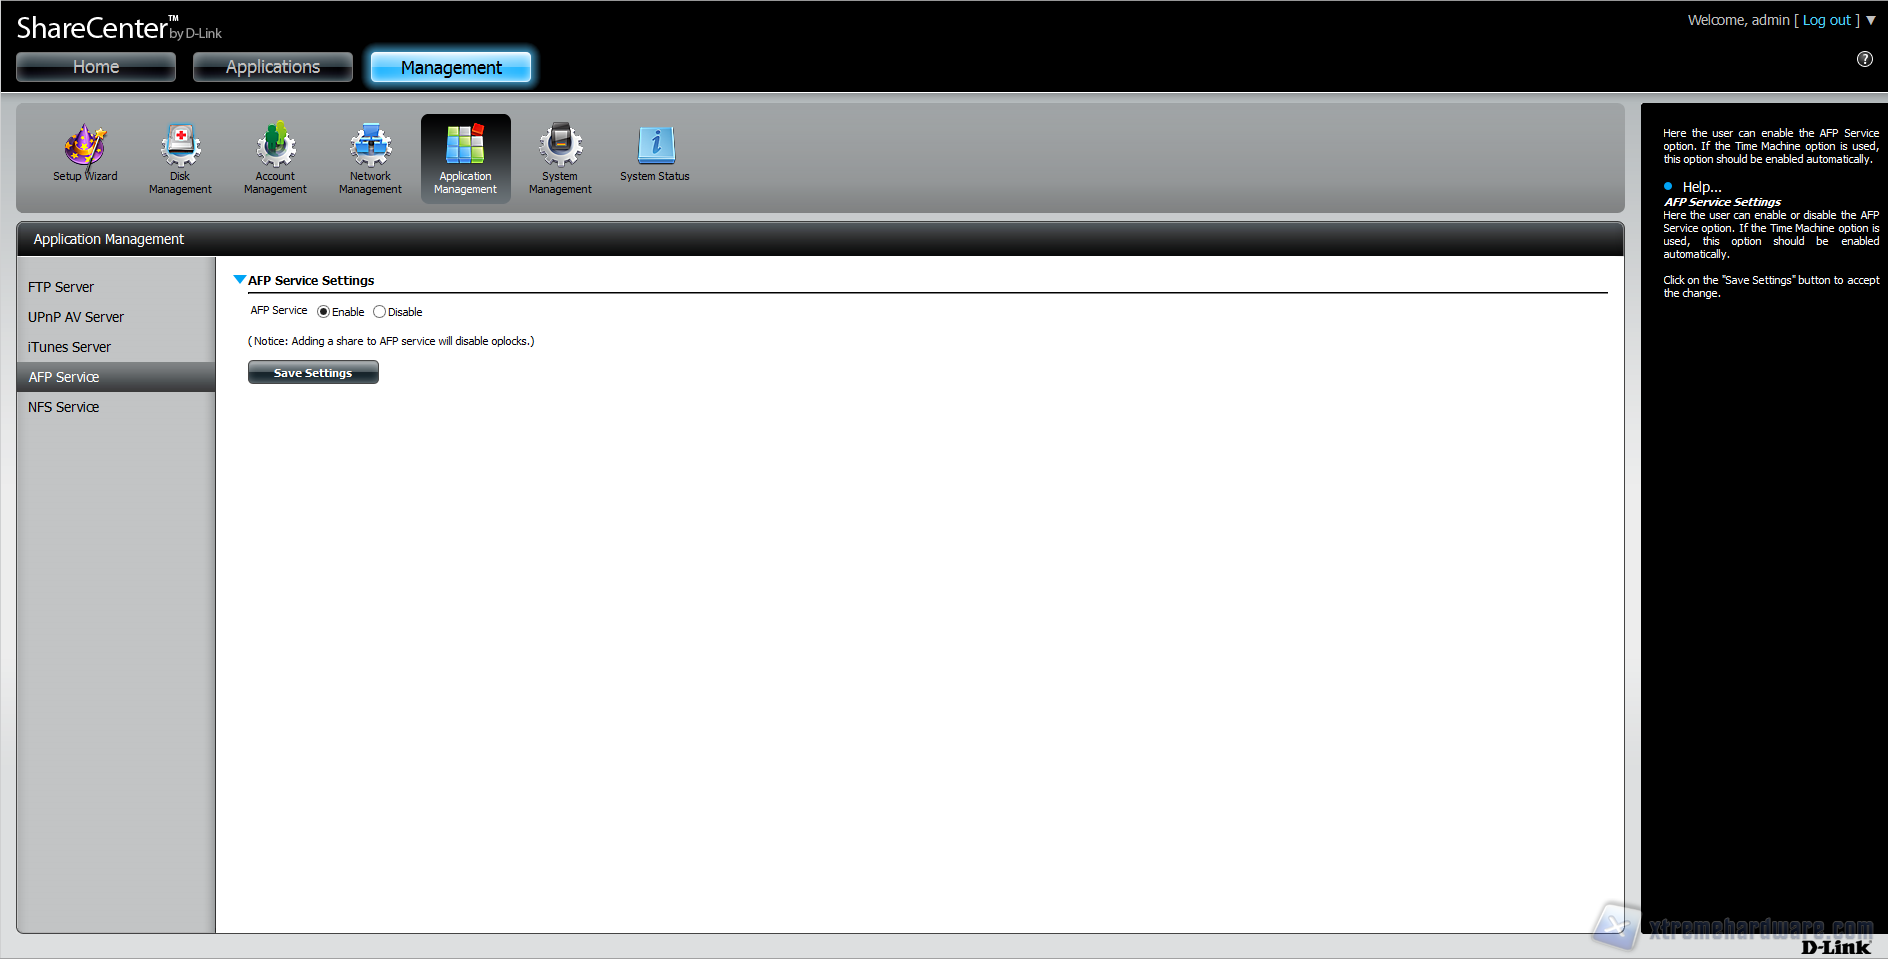The width and height of the screenshot is (1888, 959).
Task: Select the Disable AFP Service radio button
Action: 379,312
